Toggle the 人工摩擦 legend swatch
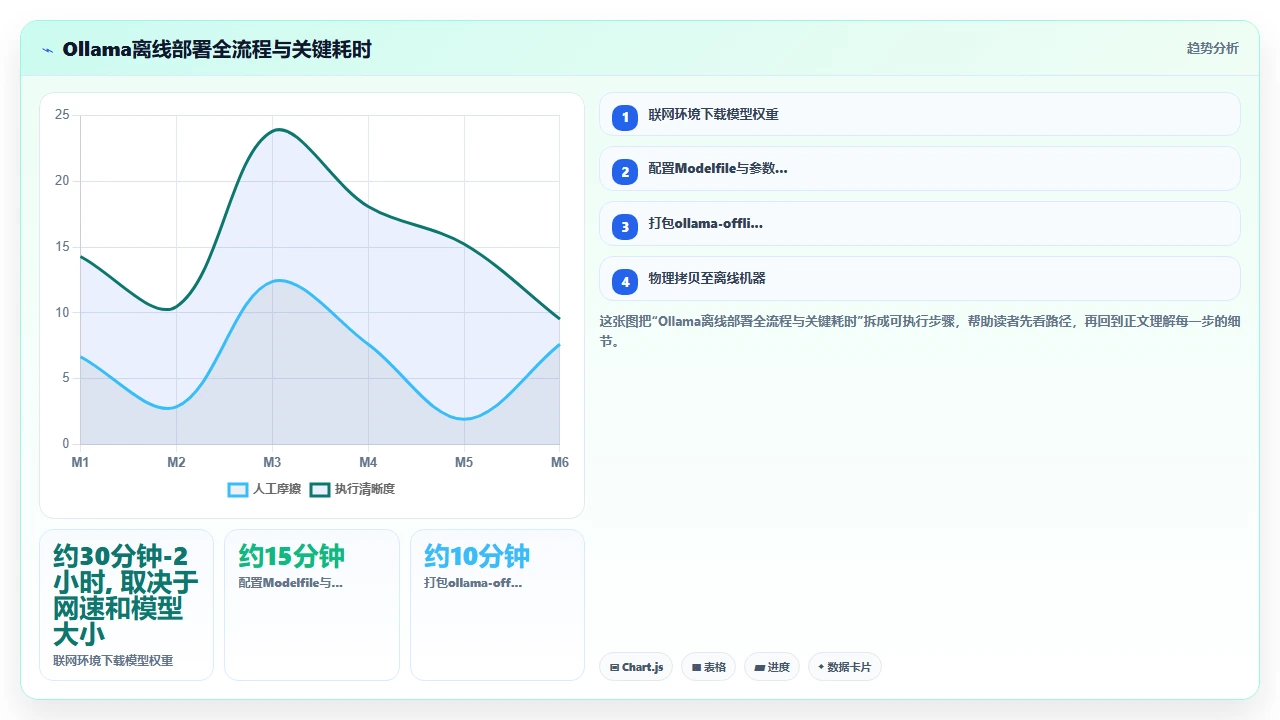This screenshot has width=1280, height=720. pyautogui.click(x=238, y=489)
